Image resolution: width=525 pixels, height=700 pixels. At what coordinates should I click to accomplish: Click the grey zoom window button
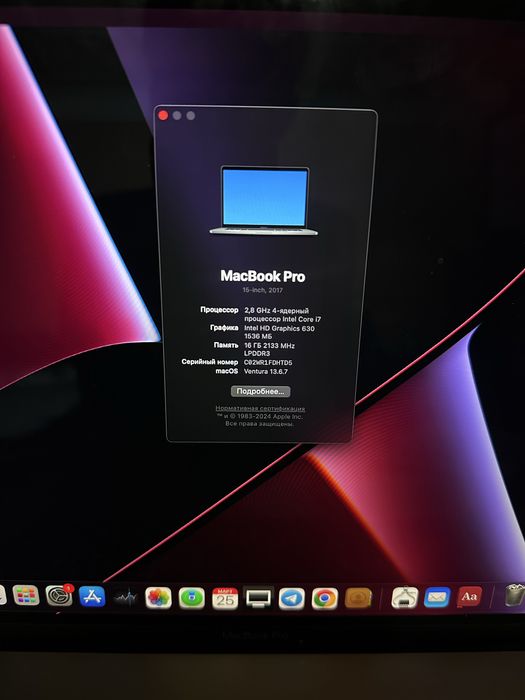coord(191,116)
